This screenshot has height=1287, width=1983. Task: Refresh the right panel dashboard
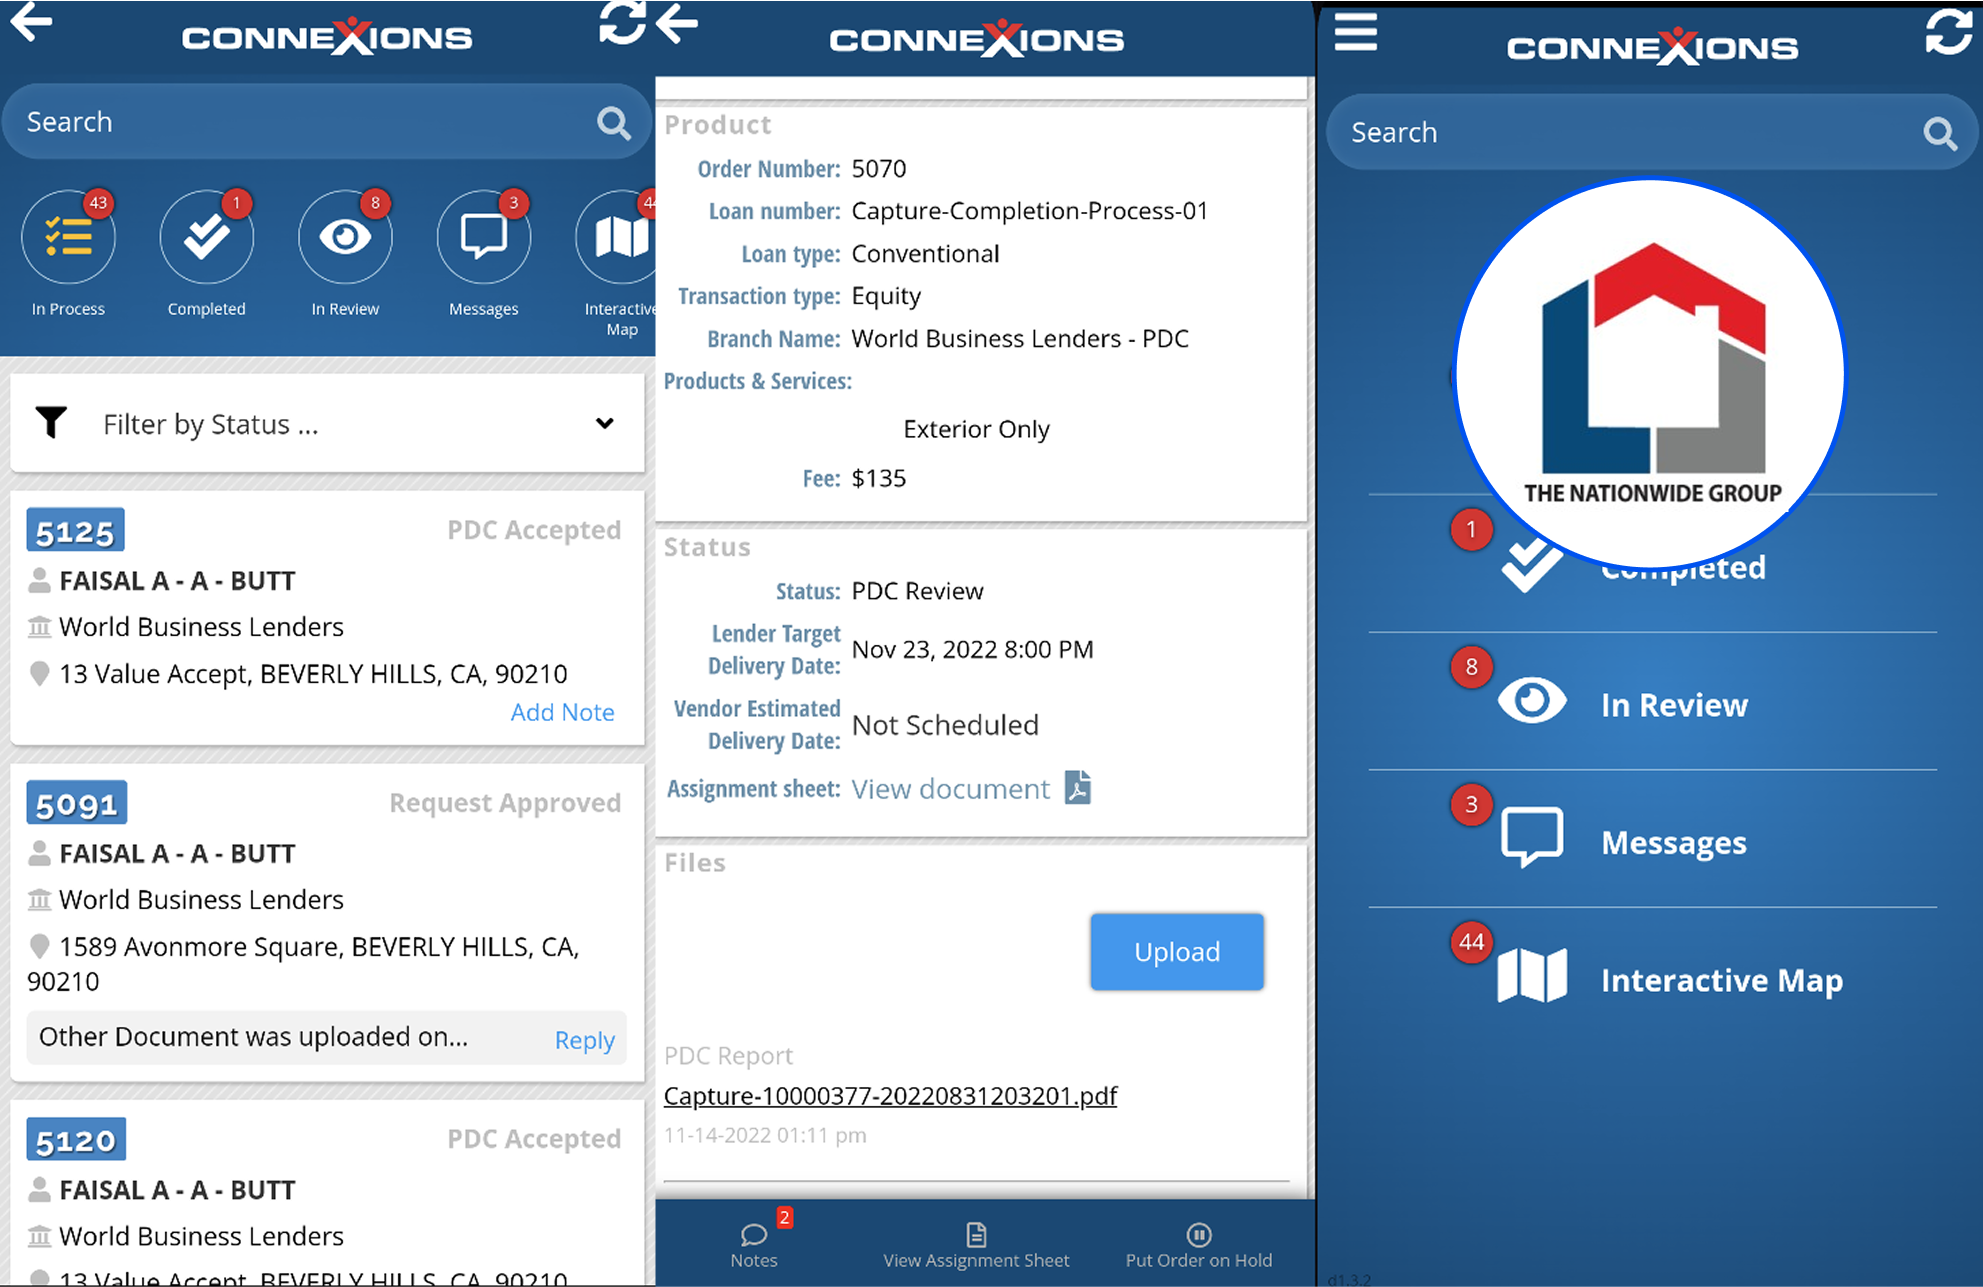[x=1948, y=32]
